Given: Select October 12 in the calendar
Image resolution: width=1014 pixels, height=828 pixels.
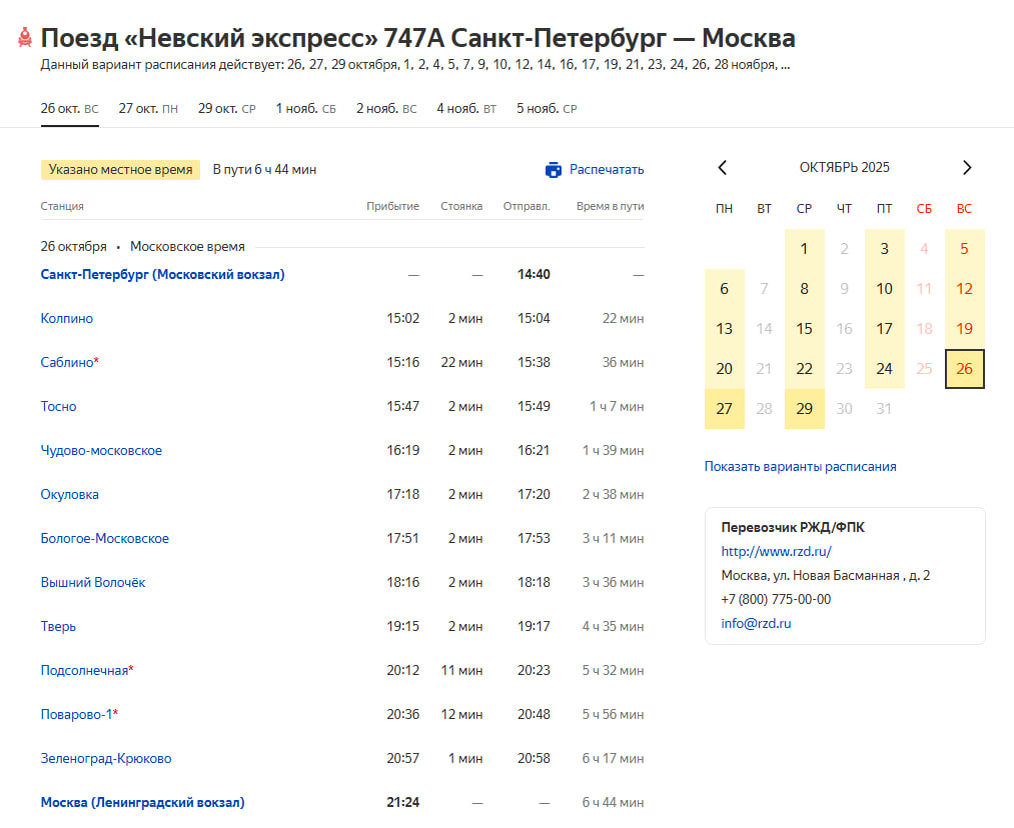Looking at the screenshot, I should pyautogui.click(x=964, y=289).
